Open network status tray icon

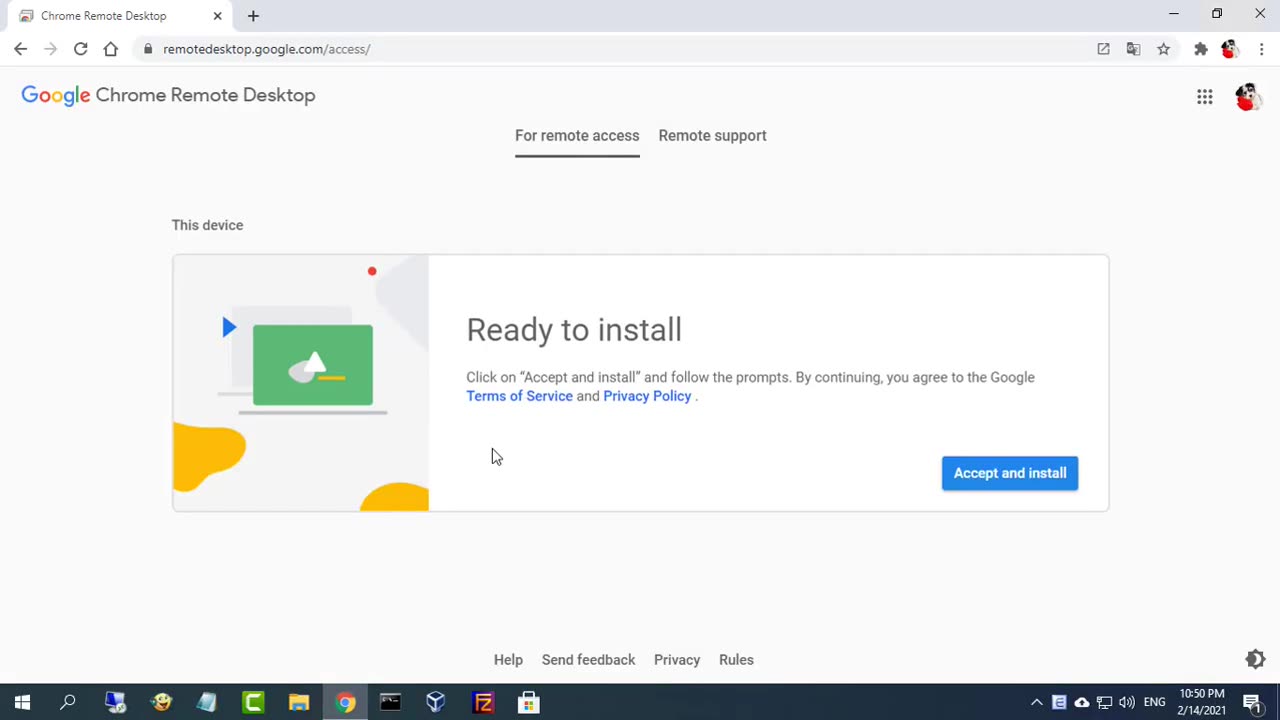(1104, 703)
